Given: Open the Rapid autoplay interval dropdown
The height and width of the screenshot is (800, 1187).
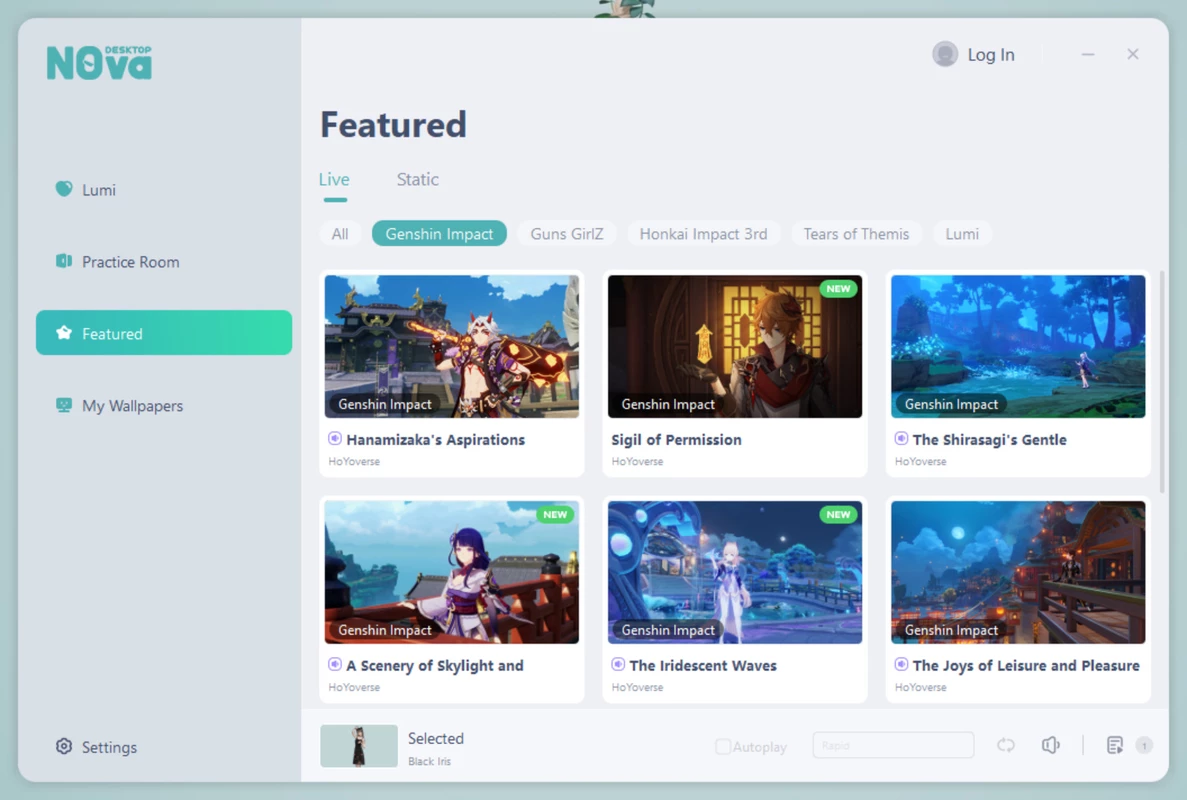Looking at the screenshot, I should (x=893, y=746).
